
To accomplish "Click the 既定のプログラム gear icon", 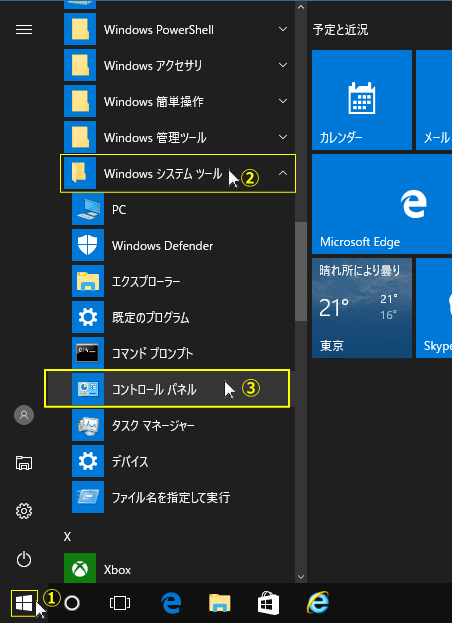I will (x=88, y=317).
